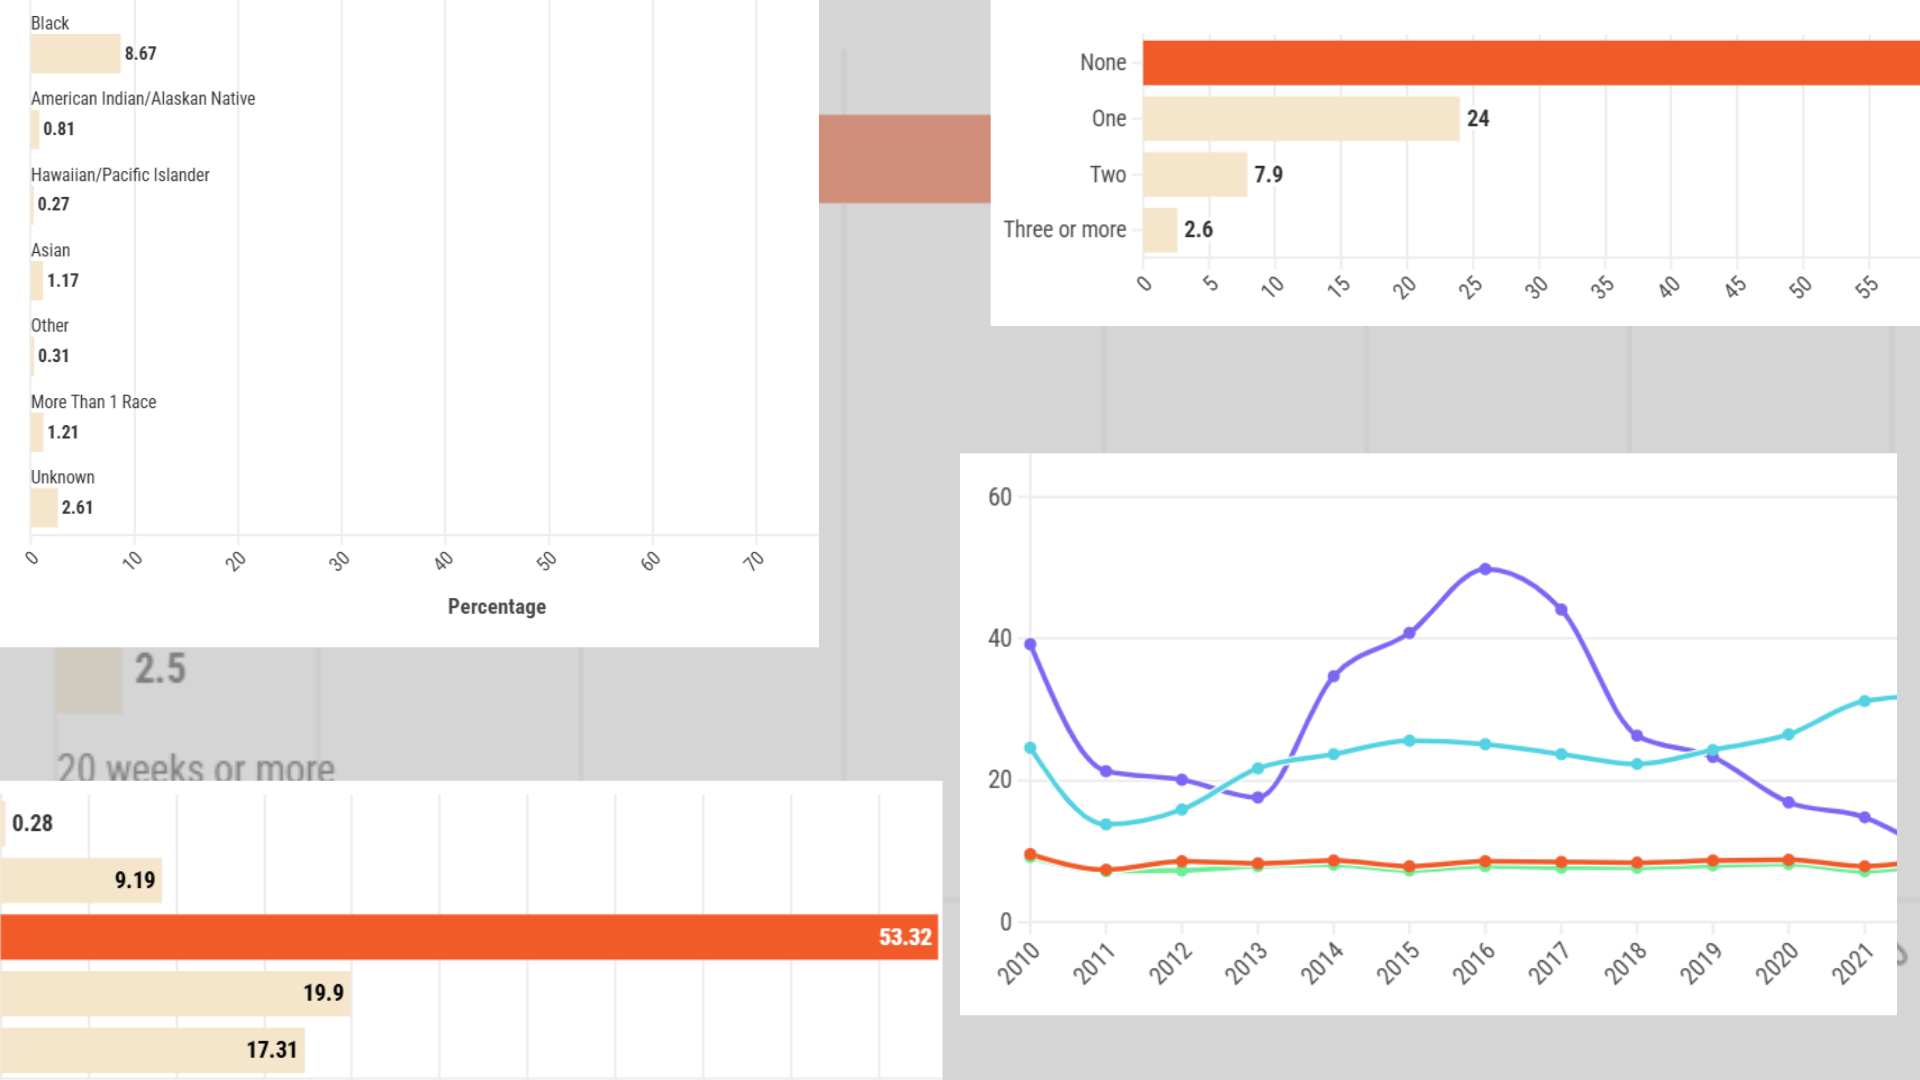The height and width of the screenshot is (1080, 1920).
Task: Click the purple data point at 2020
Action: tap(1789, 803)
